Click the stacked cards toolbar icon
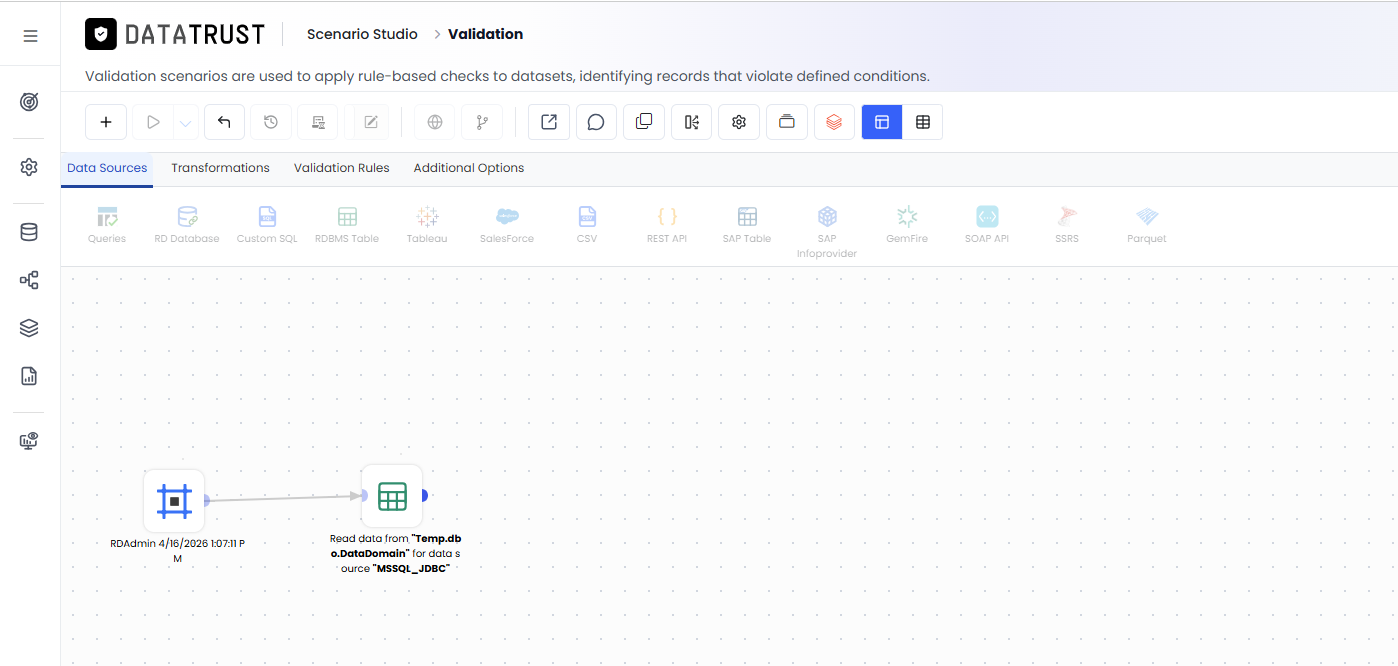Image resolution: width=1398 pixels, height=666 pixels. tap(787, 122)
